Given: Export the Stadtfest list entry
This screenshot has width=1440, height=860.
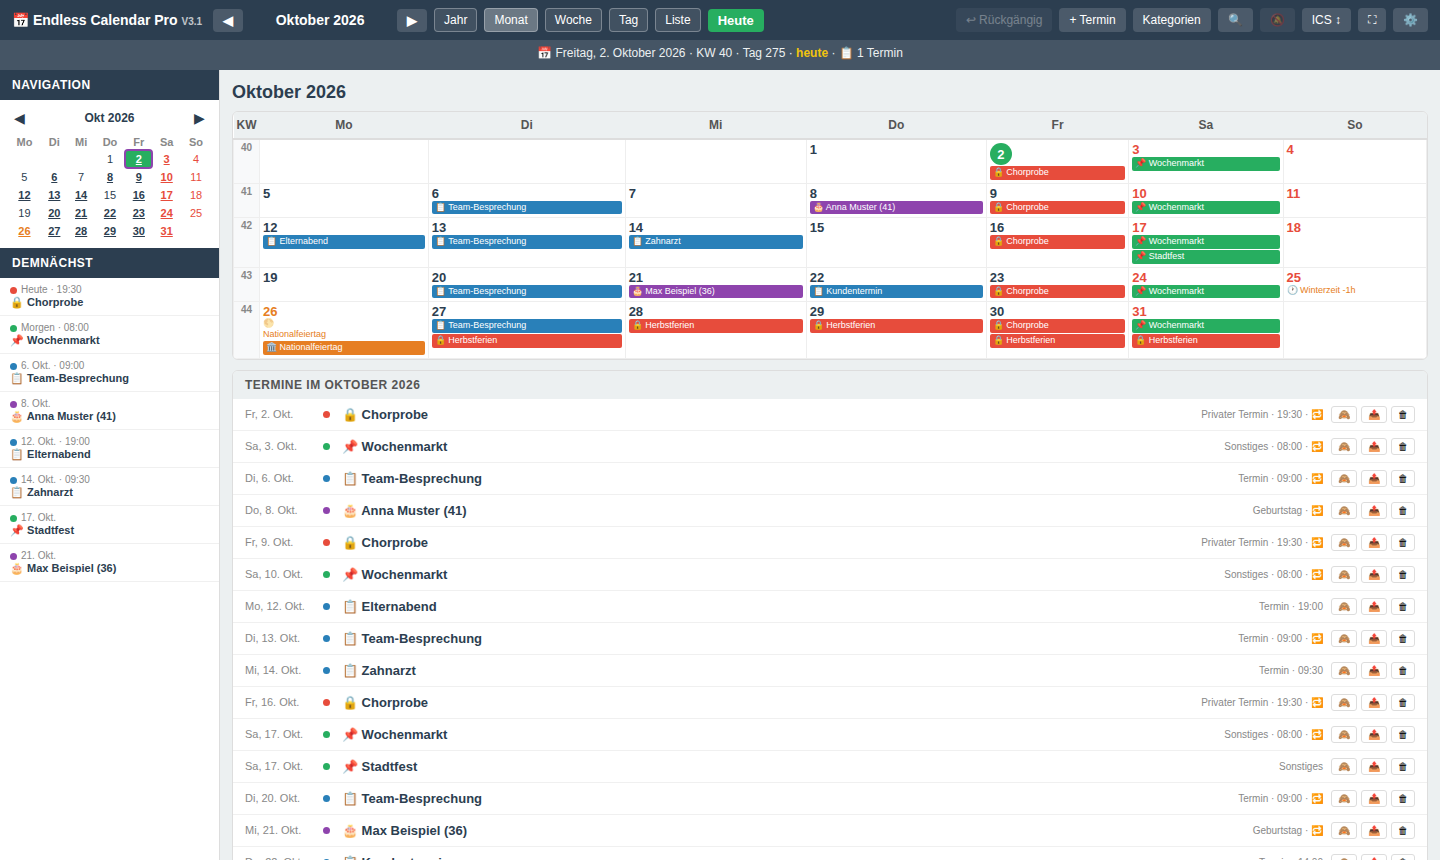Looking at the screenshot, I should pyautogui.click(x=1374, y=766).
